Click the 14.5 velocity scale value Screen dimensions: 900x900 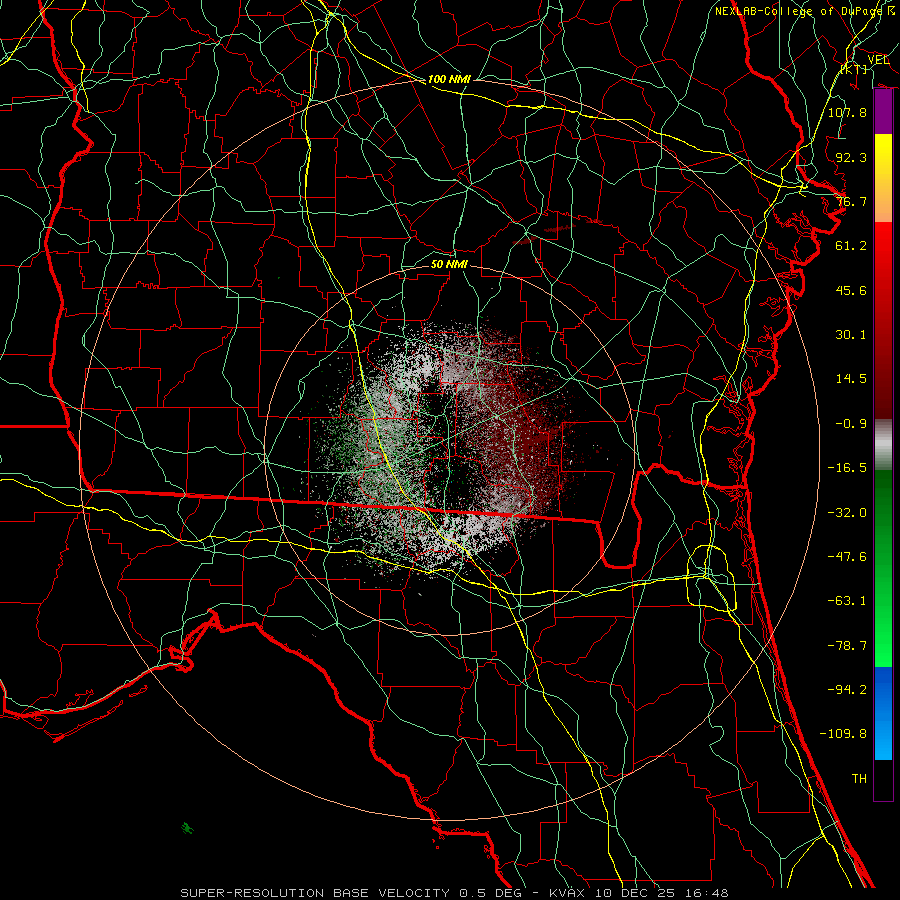click(x=851, y=379)
